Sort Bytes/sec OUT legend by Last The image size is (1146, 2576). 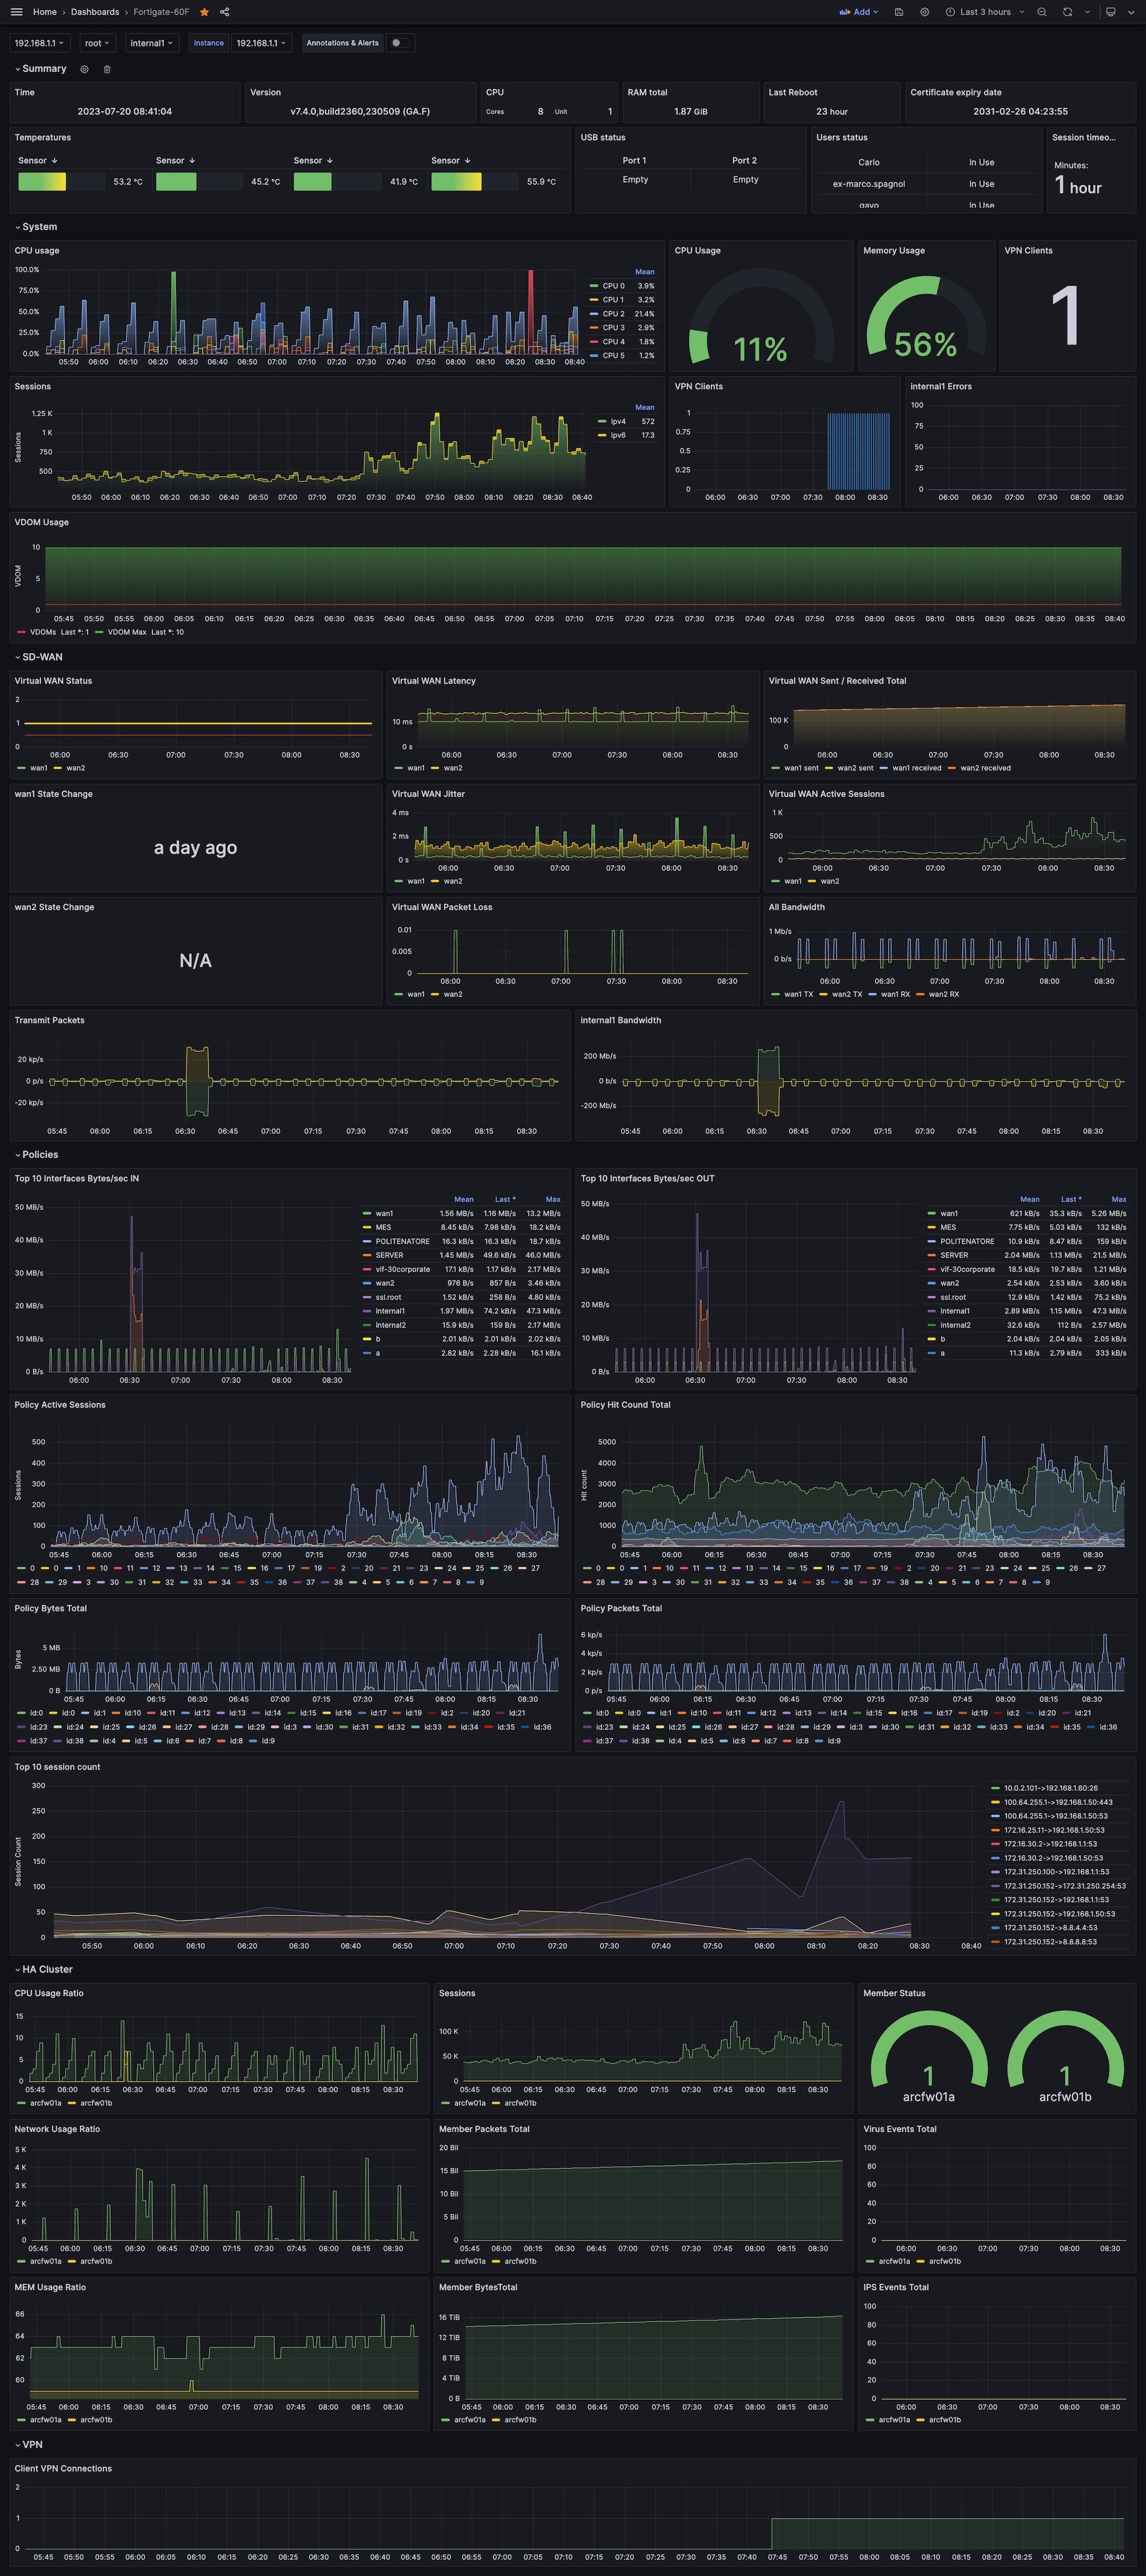coord(1071,1199)
